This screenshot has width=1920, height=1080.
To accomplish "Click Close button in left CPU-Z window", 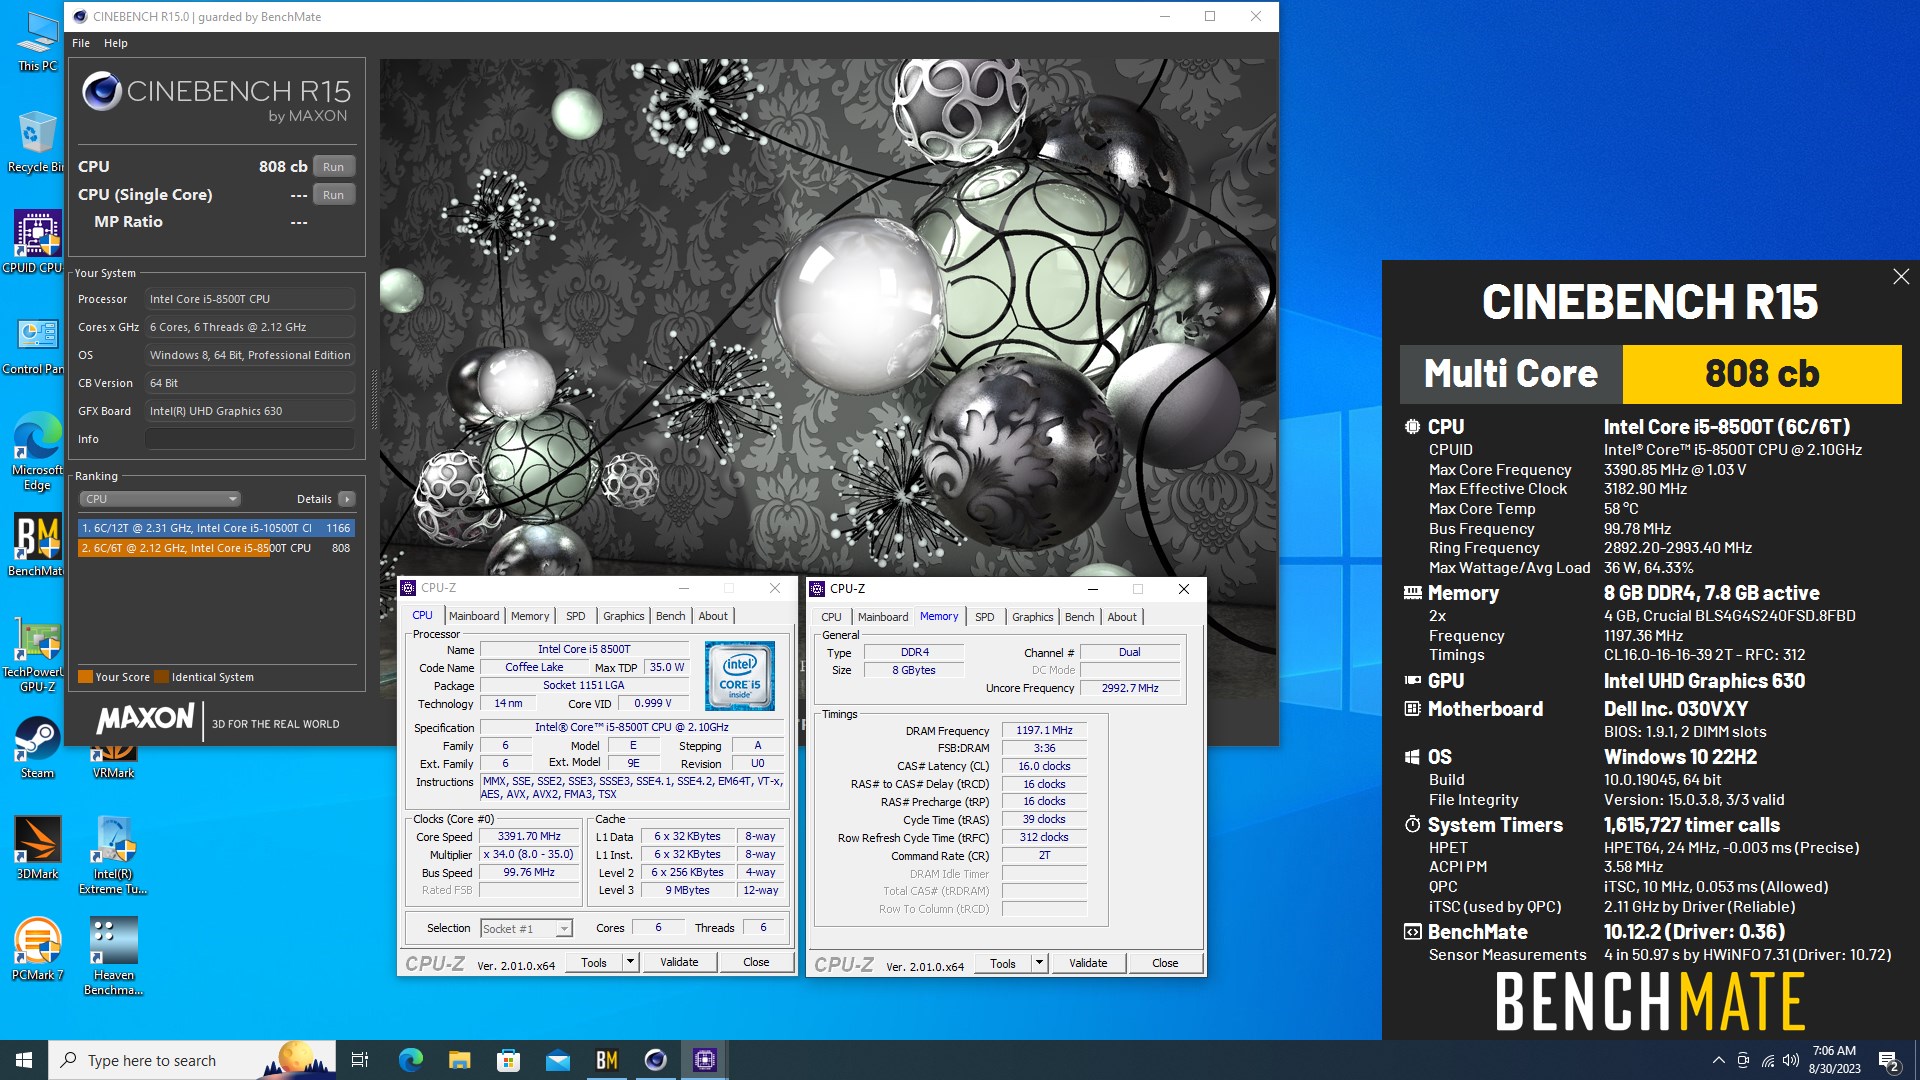I will pos(756,962).
